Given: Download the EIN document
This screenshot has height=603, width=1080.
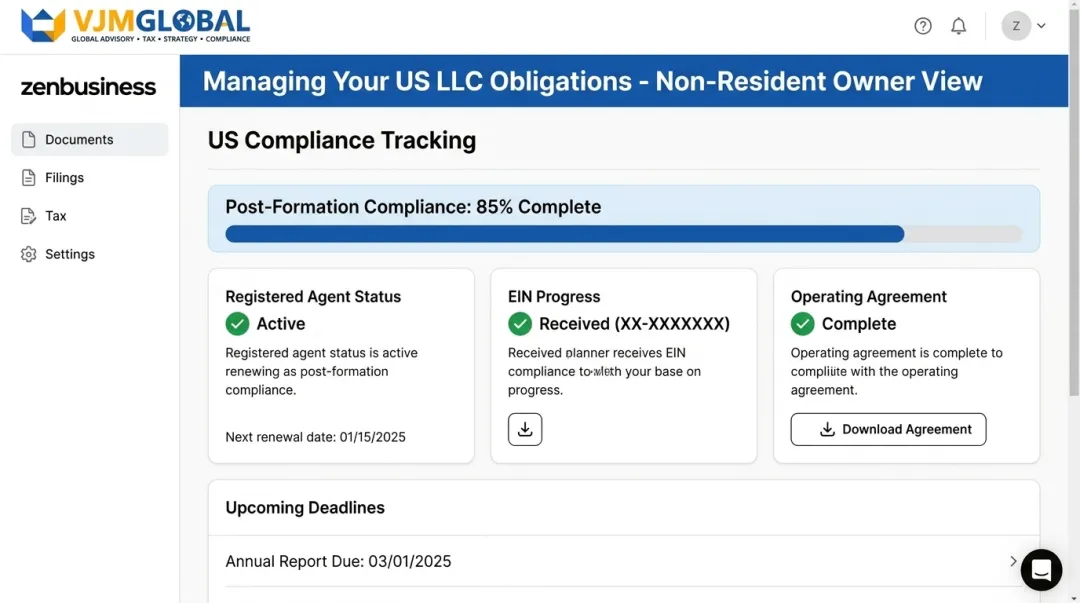Looking at the screenshot, I should pyautogui.click(x=525, y=429).
